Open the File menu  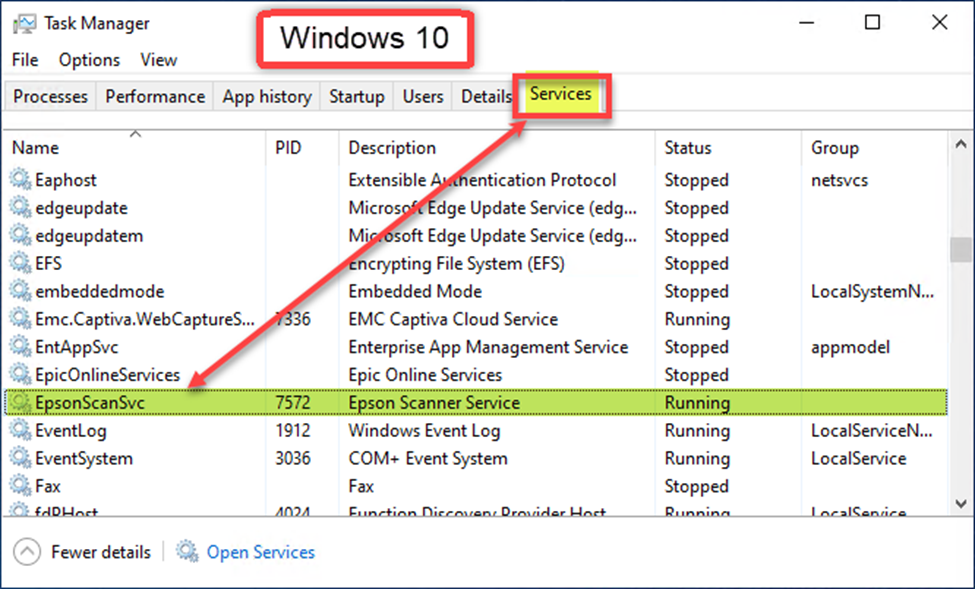click(25, 60)
